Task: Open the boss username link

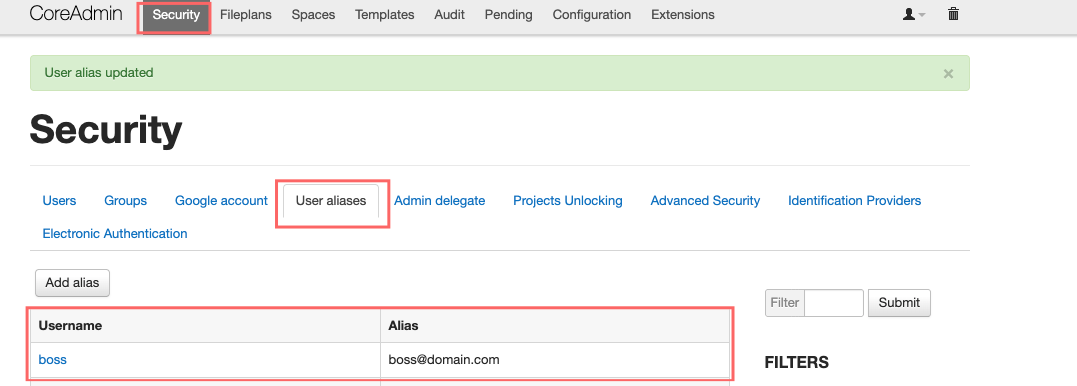Action: [52, 359]
